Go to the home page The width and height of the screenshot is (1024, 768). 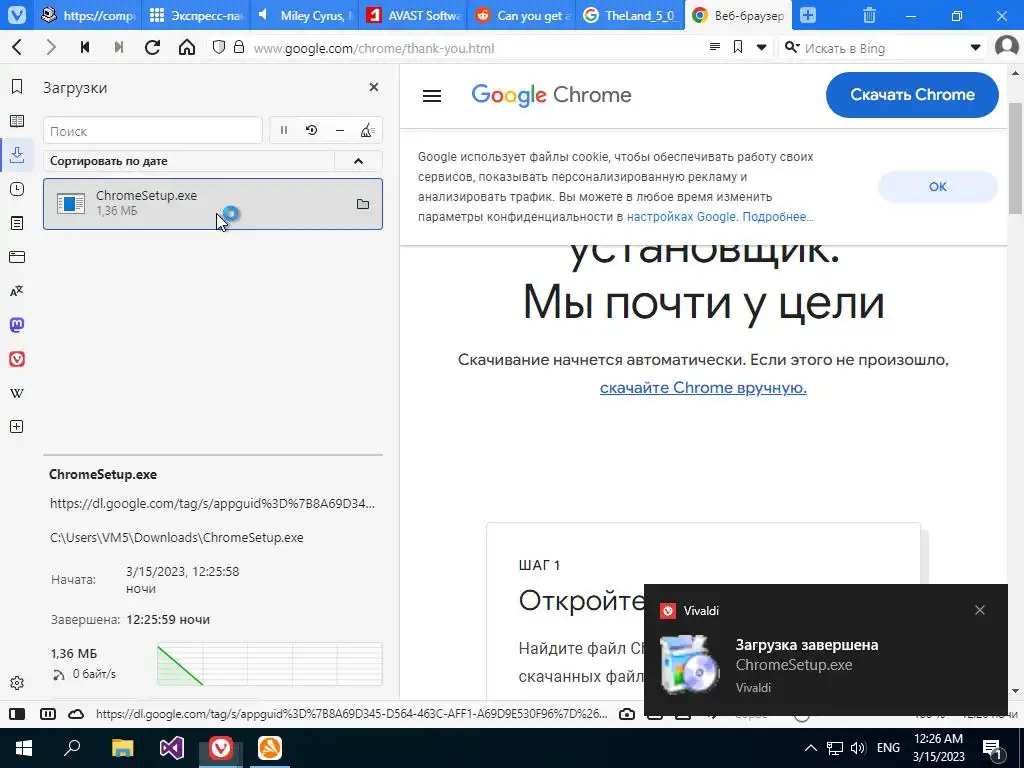coord(187,47)
